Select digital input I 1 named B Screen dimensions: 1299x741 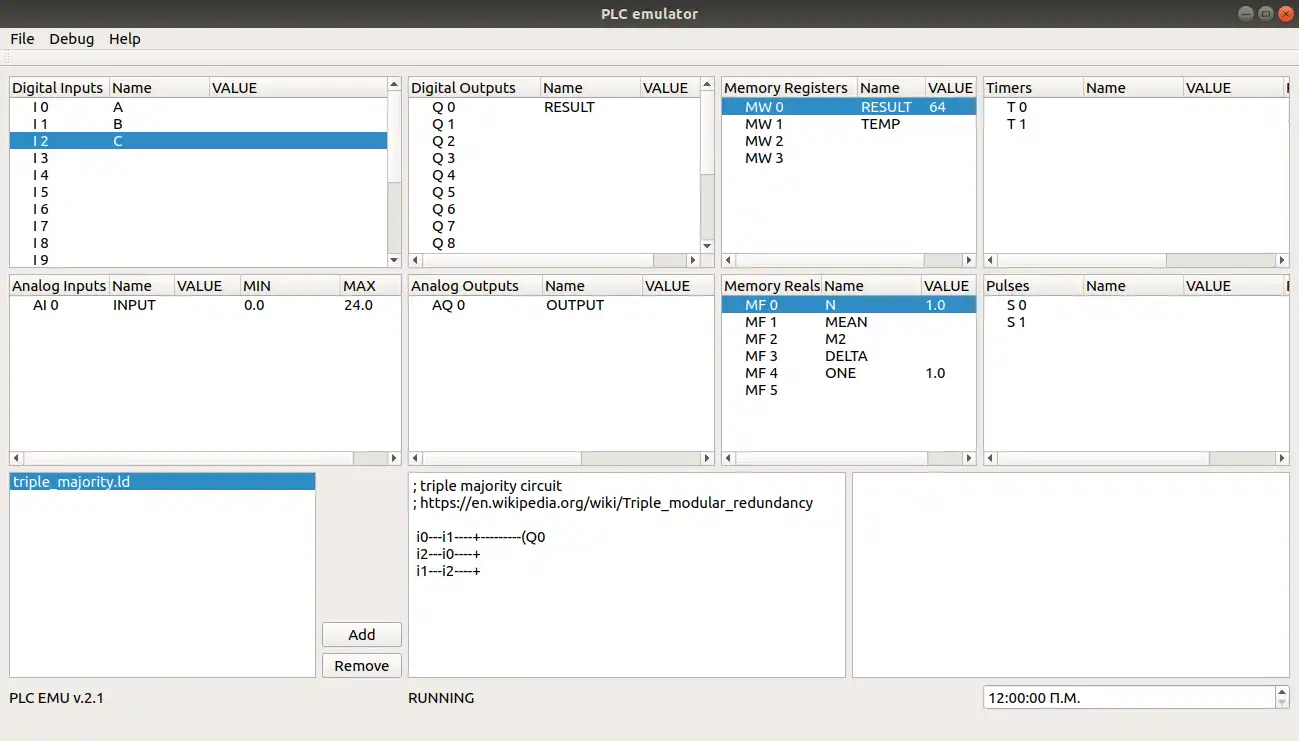point(118,124)
